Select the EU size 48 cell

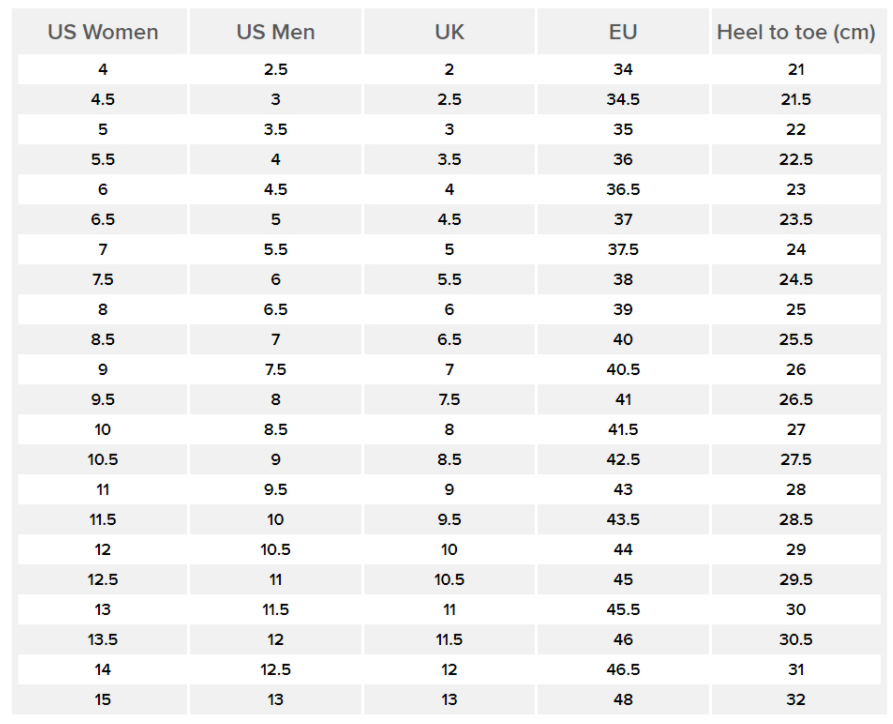623,699
